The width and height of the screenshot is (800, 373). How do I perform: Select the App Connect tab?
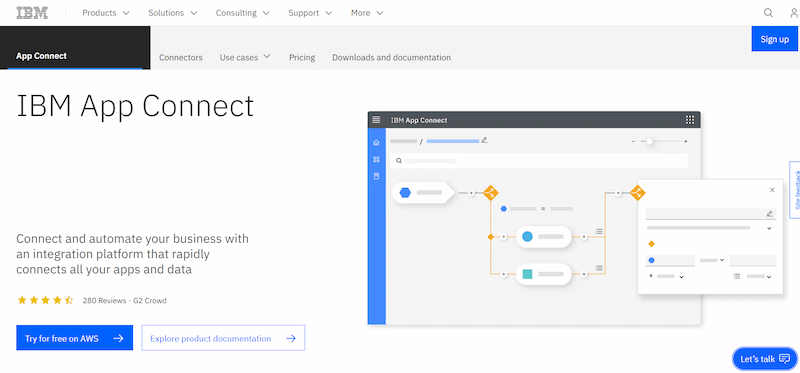click(75, 48)
